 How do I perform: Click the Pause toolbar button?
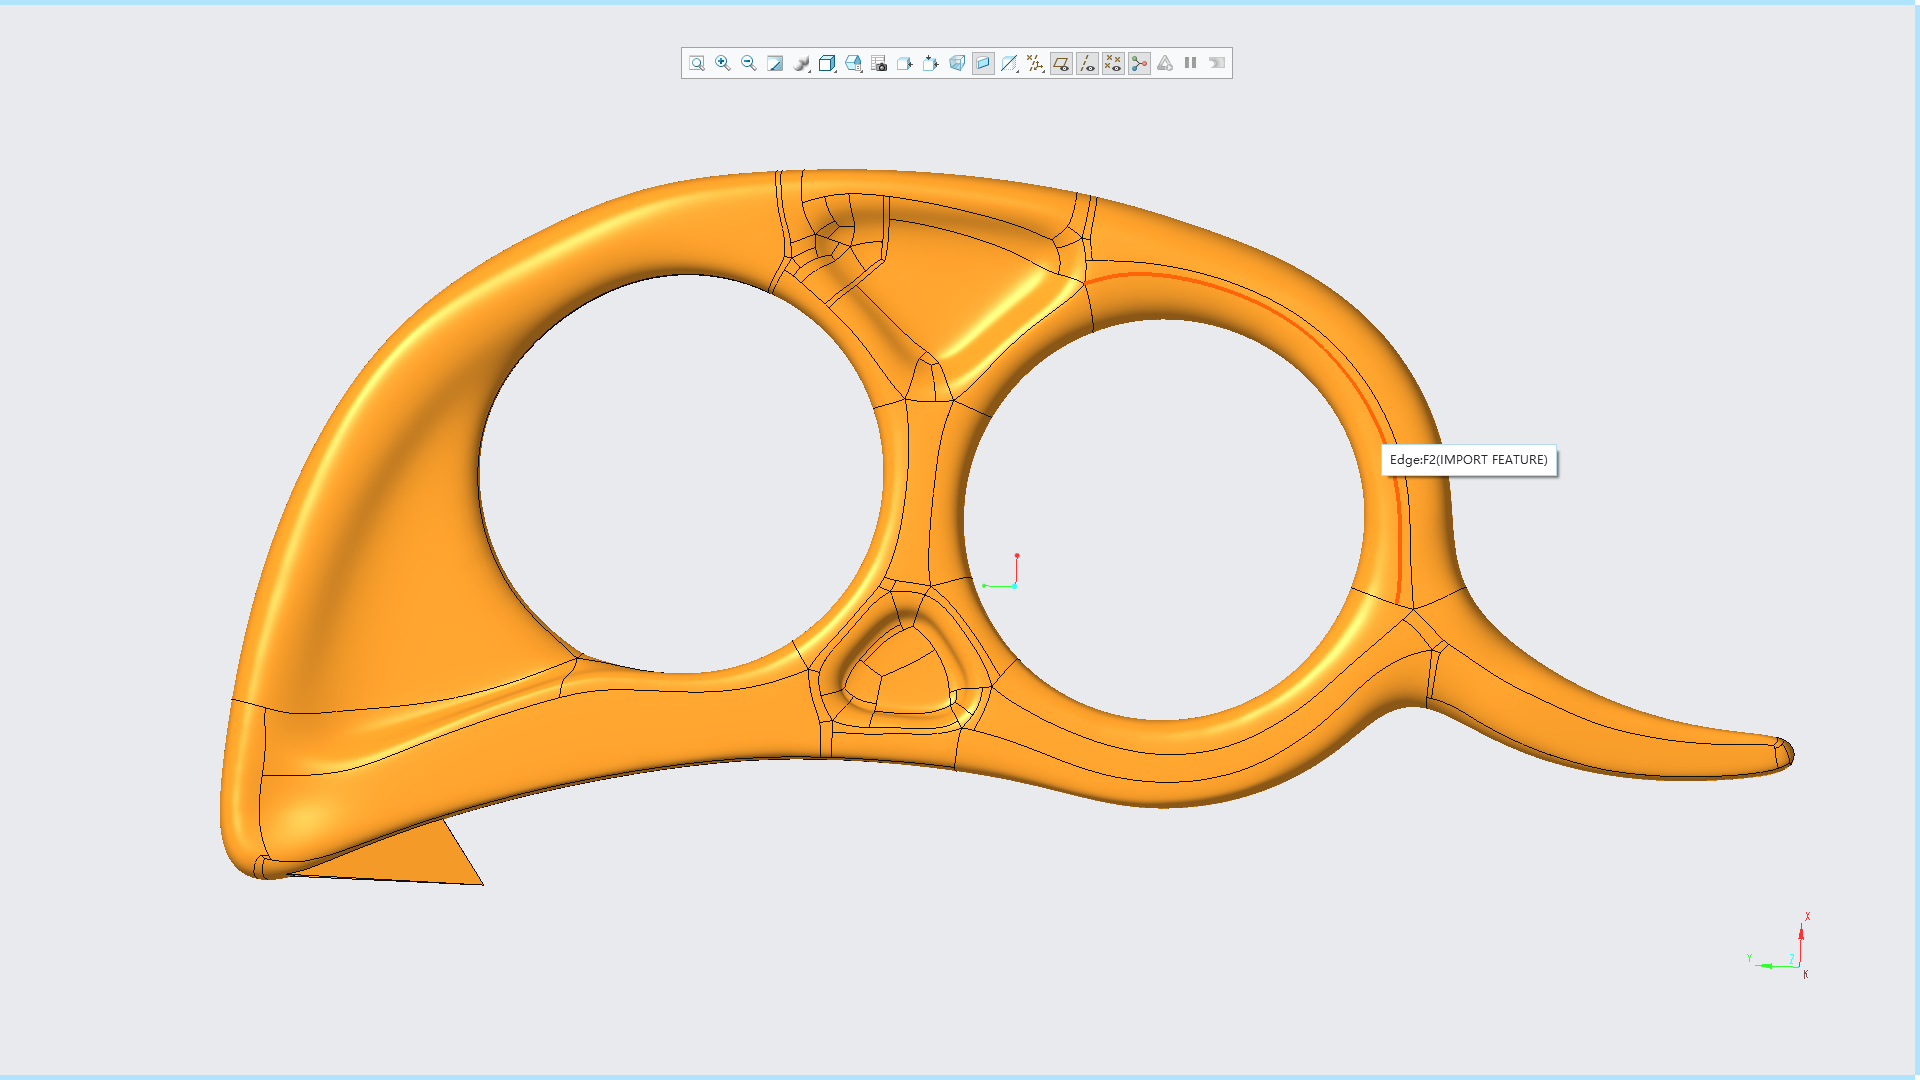coord(1191,63)
